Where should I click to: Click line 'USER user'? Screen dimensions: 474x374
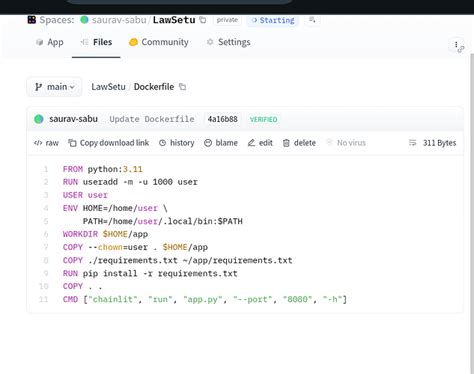click(x=85, y=195)
